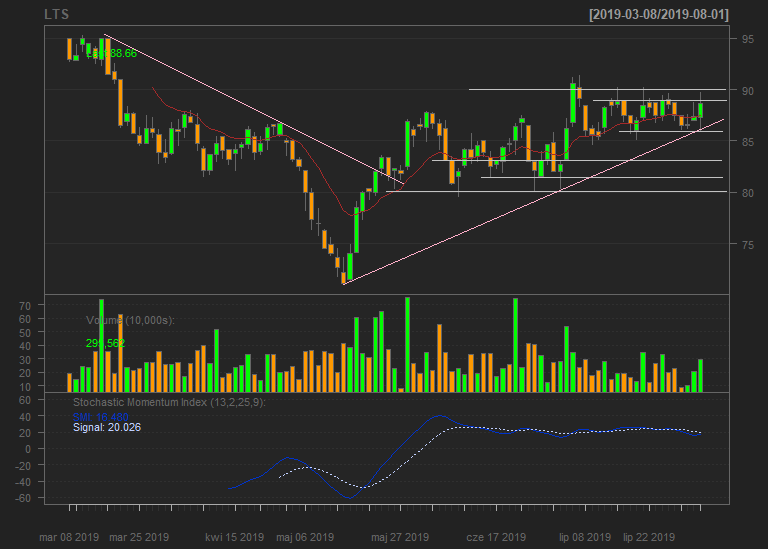Click the 40 SMI axis label

point(25,417)
